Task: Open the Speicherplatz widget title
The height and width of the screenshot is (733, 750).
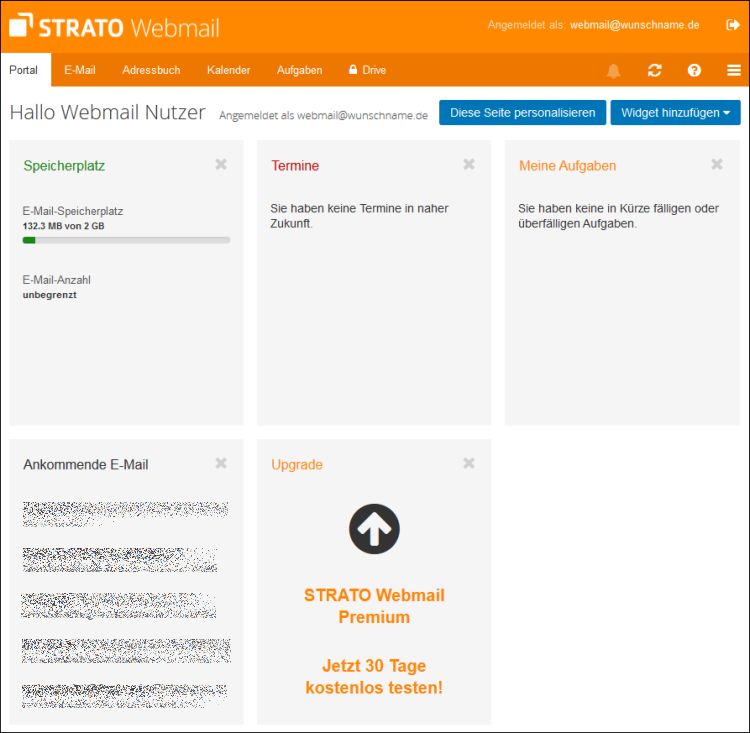Action: [64, 166]
